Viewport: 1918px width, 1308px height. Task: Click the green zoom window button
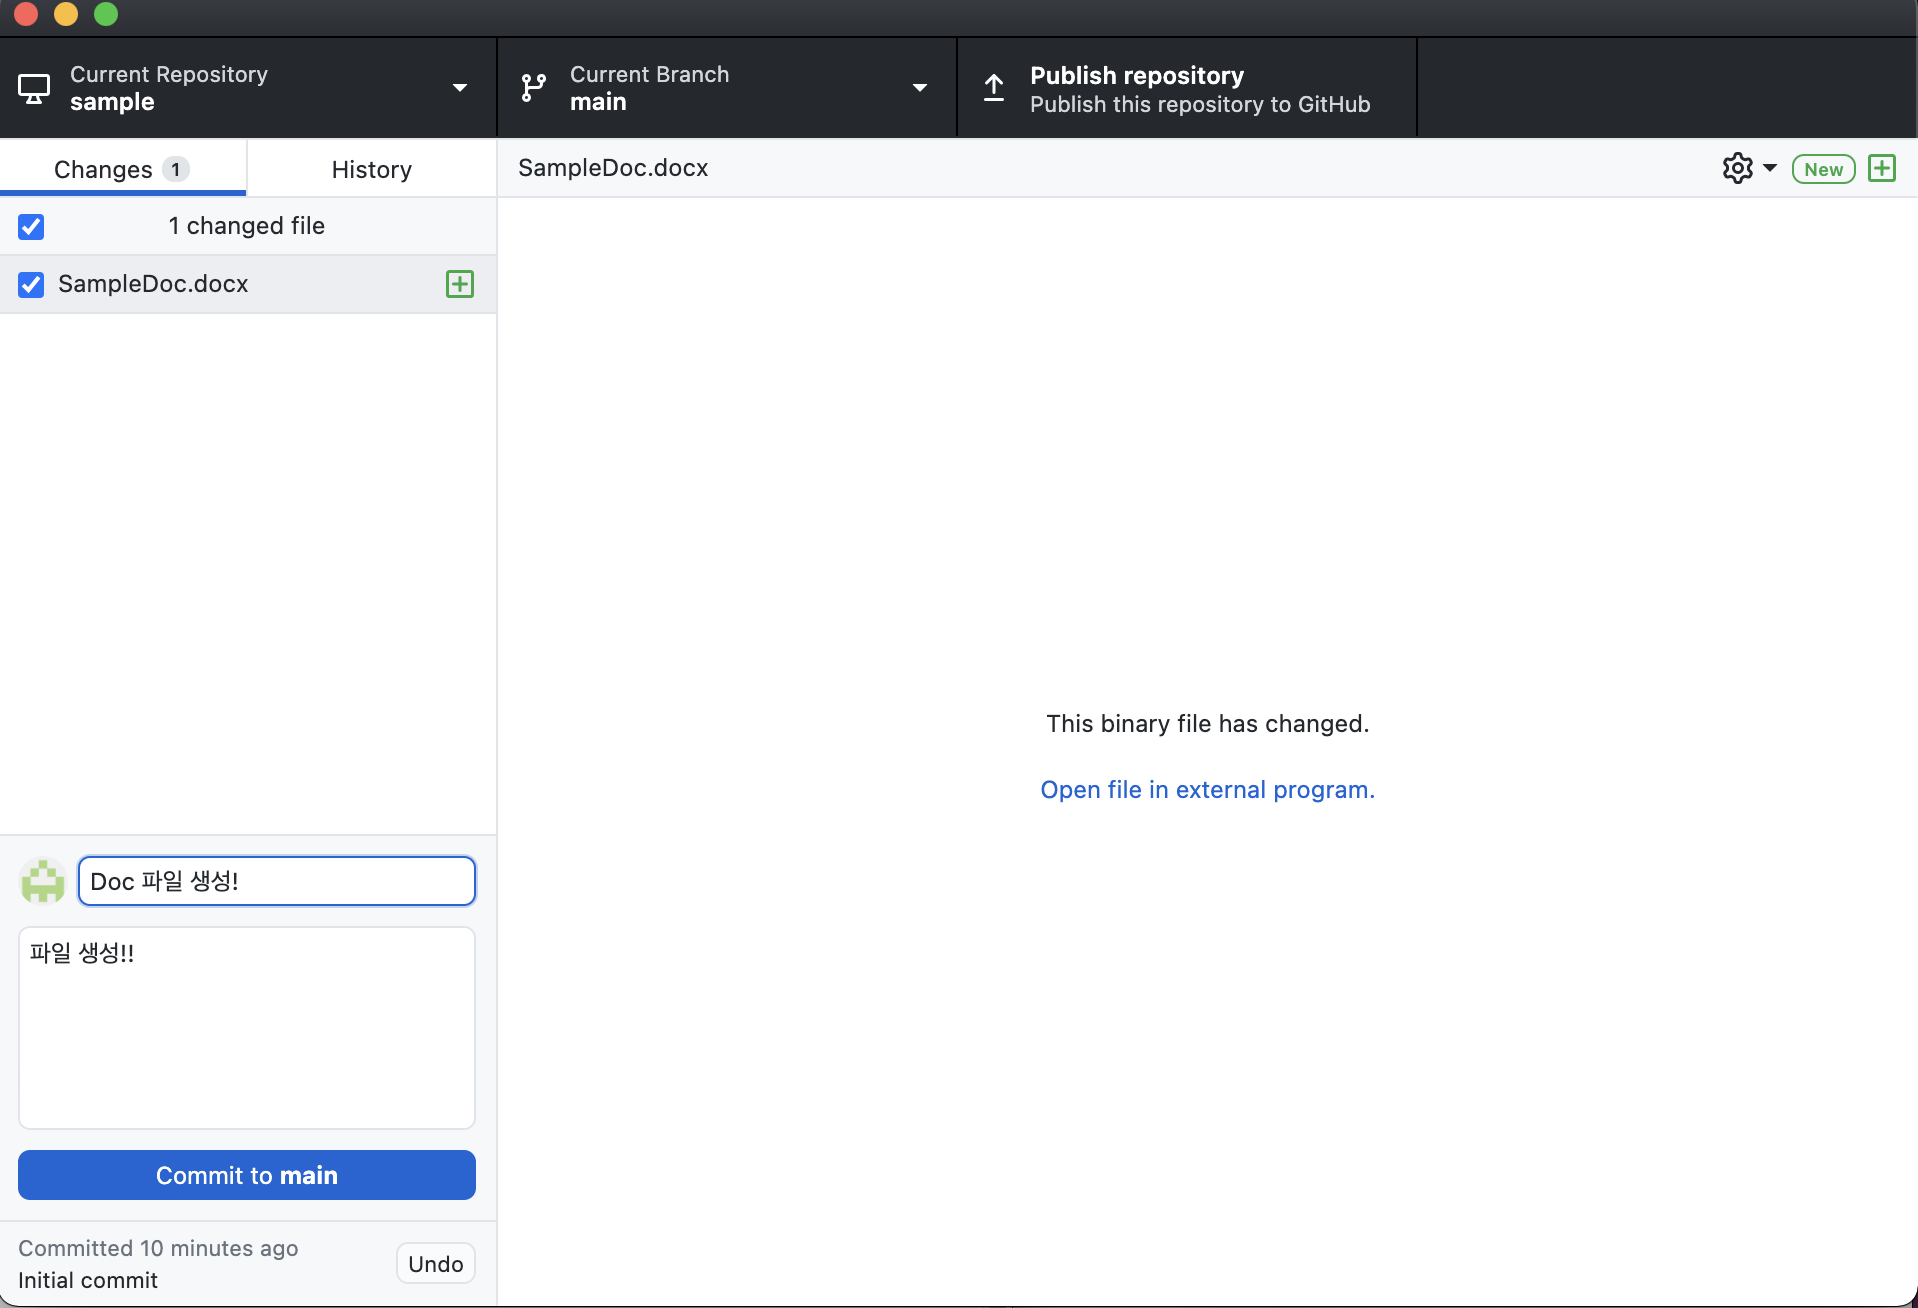[106, 14]
